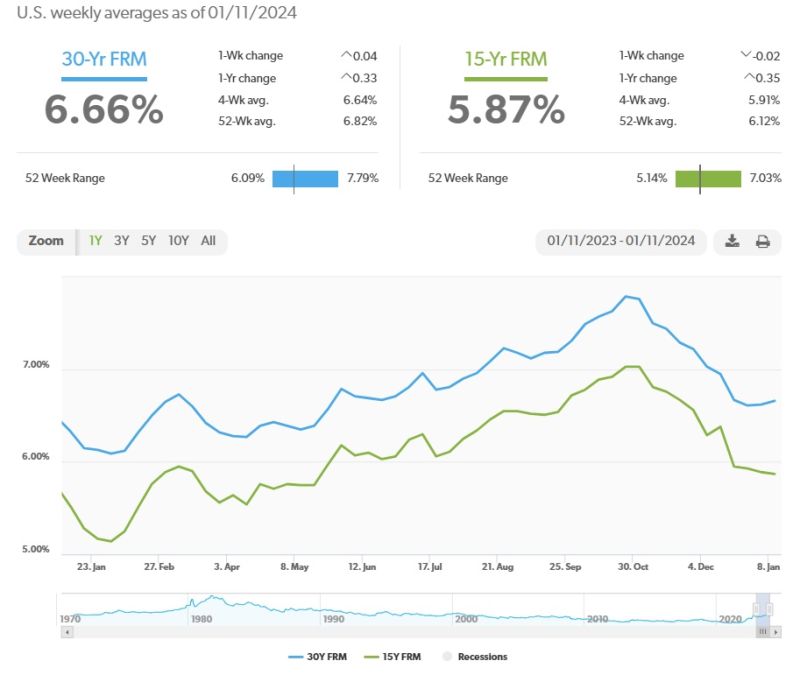800x675 pixels.
Task: Click the 30-Yr FRM 1-Yr change up arrow
Action: click(346, 78)
